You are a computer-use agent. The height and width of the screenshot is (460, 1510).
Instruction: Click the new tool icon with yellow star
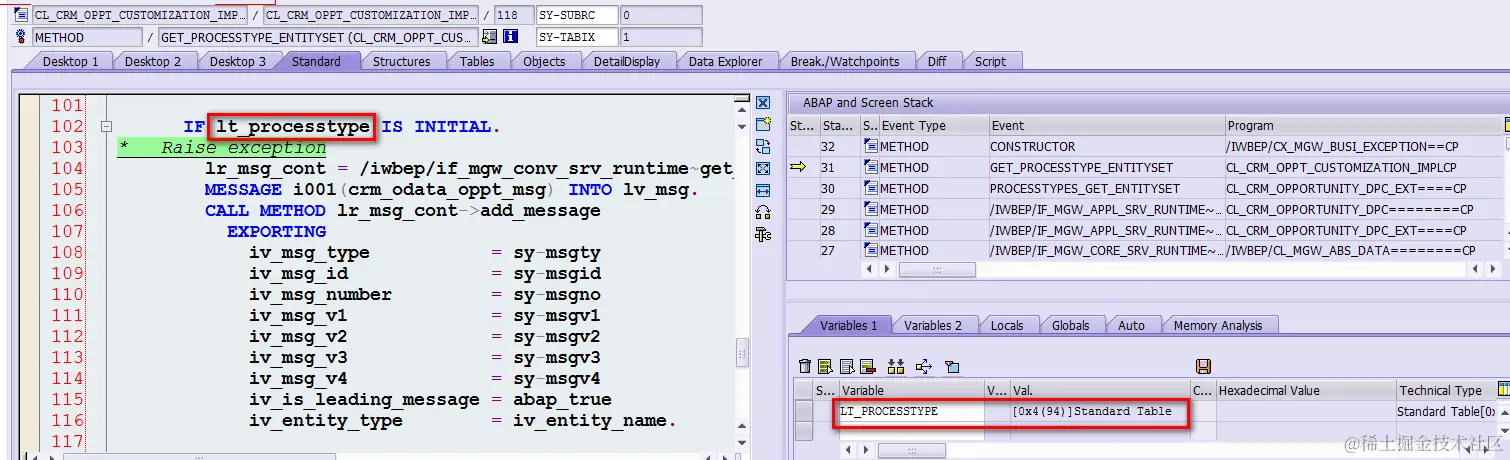pyautogui.click(x=763, y=124)
